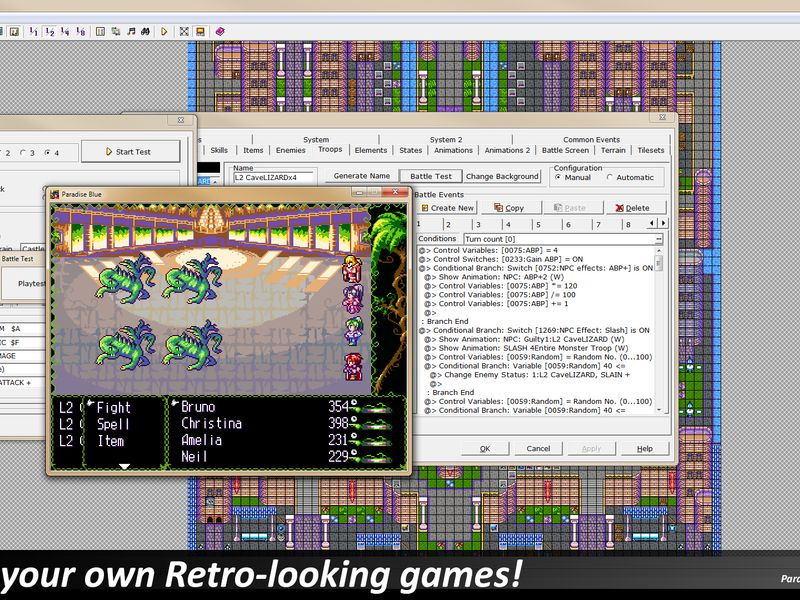Screen dimensions: 800x600
Task: Click the Help button in Database
Action: [644, 448]
